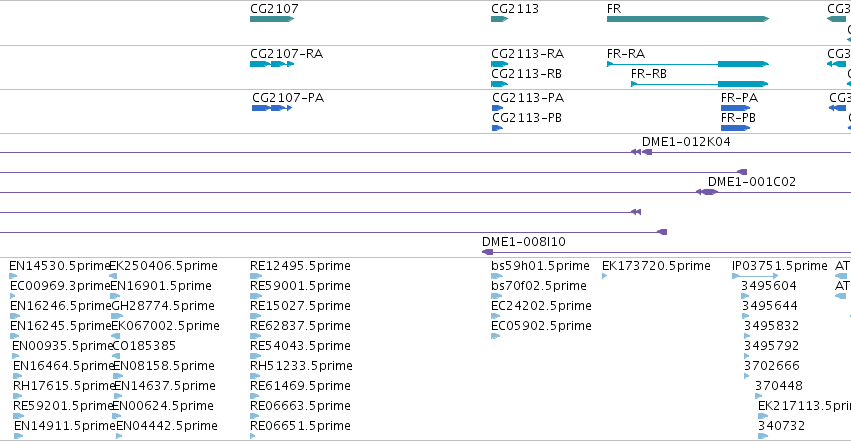This screenshot has width=851, height=441.
Task: Click the 370448 feature label
Action: (779, 386)
